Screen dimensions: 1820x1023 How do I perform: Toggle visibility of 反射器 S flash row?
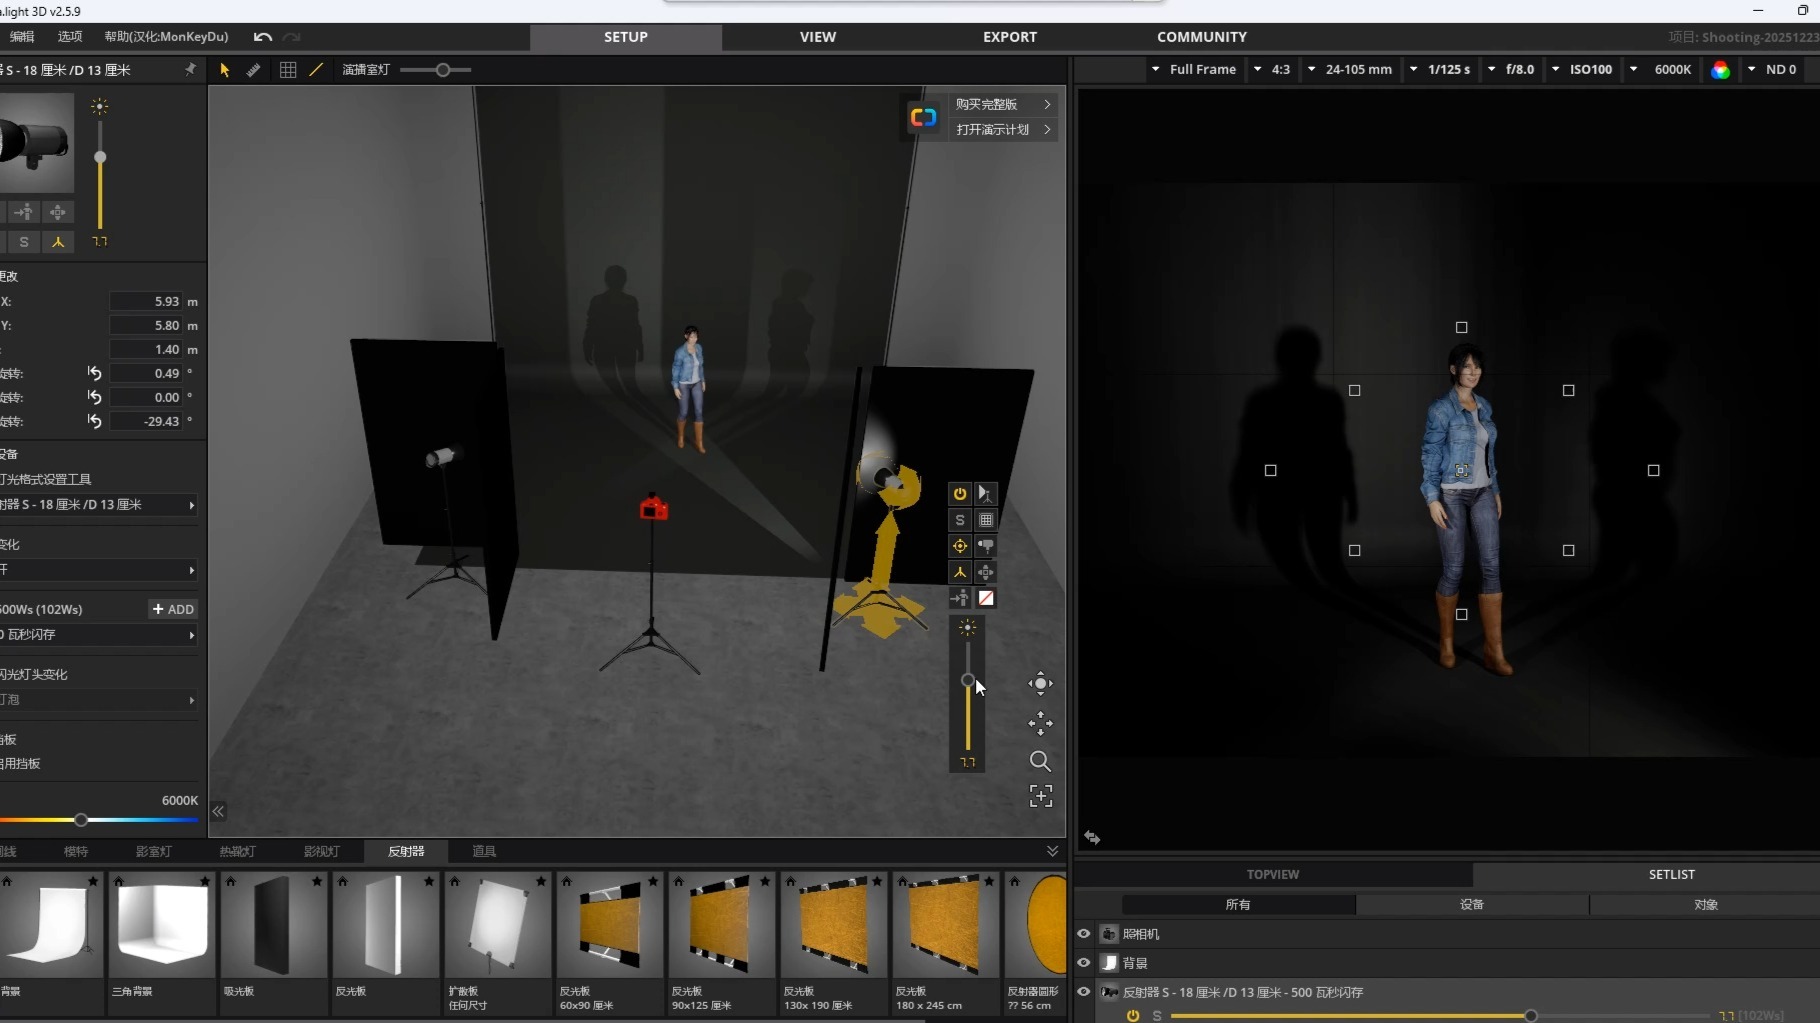coord(1083,992)
